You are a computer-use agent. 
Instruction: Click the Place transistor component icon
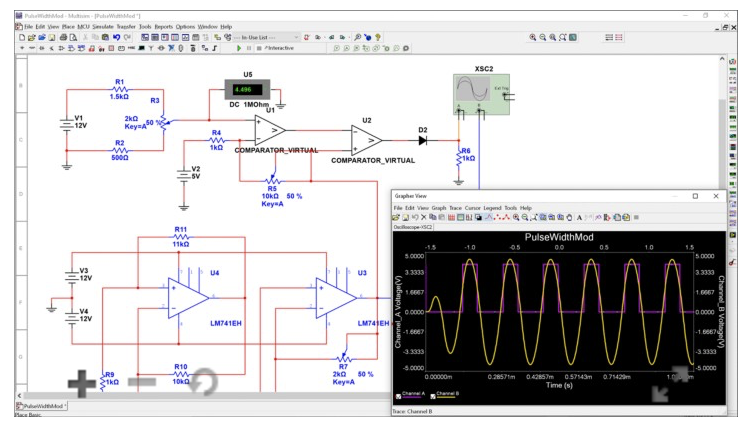(x=52, y=48)
